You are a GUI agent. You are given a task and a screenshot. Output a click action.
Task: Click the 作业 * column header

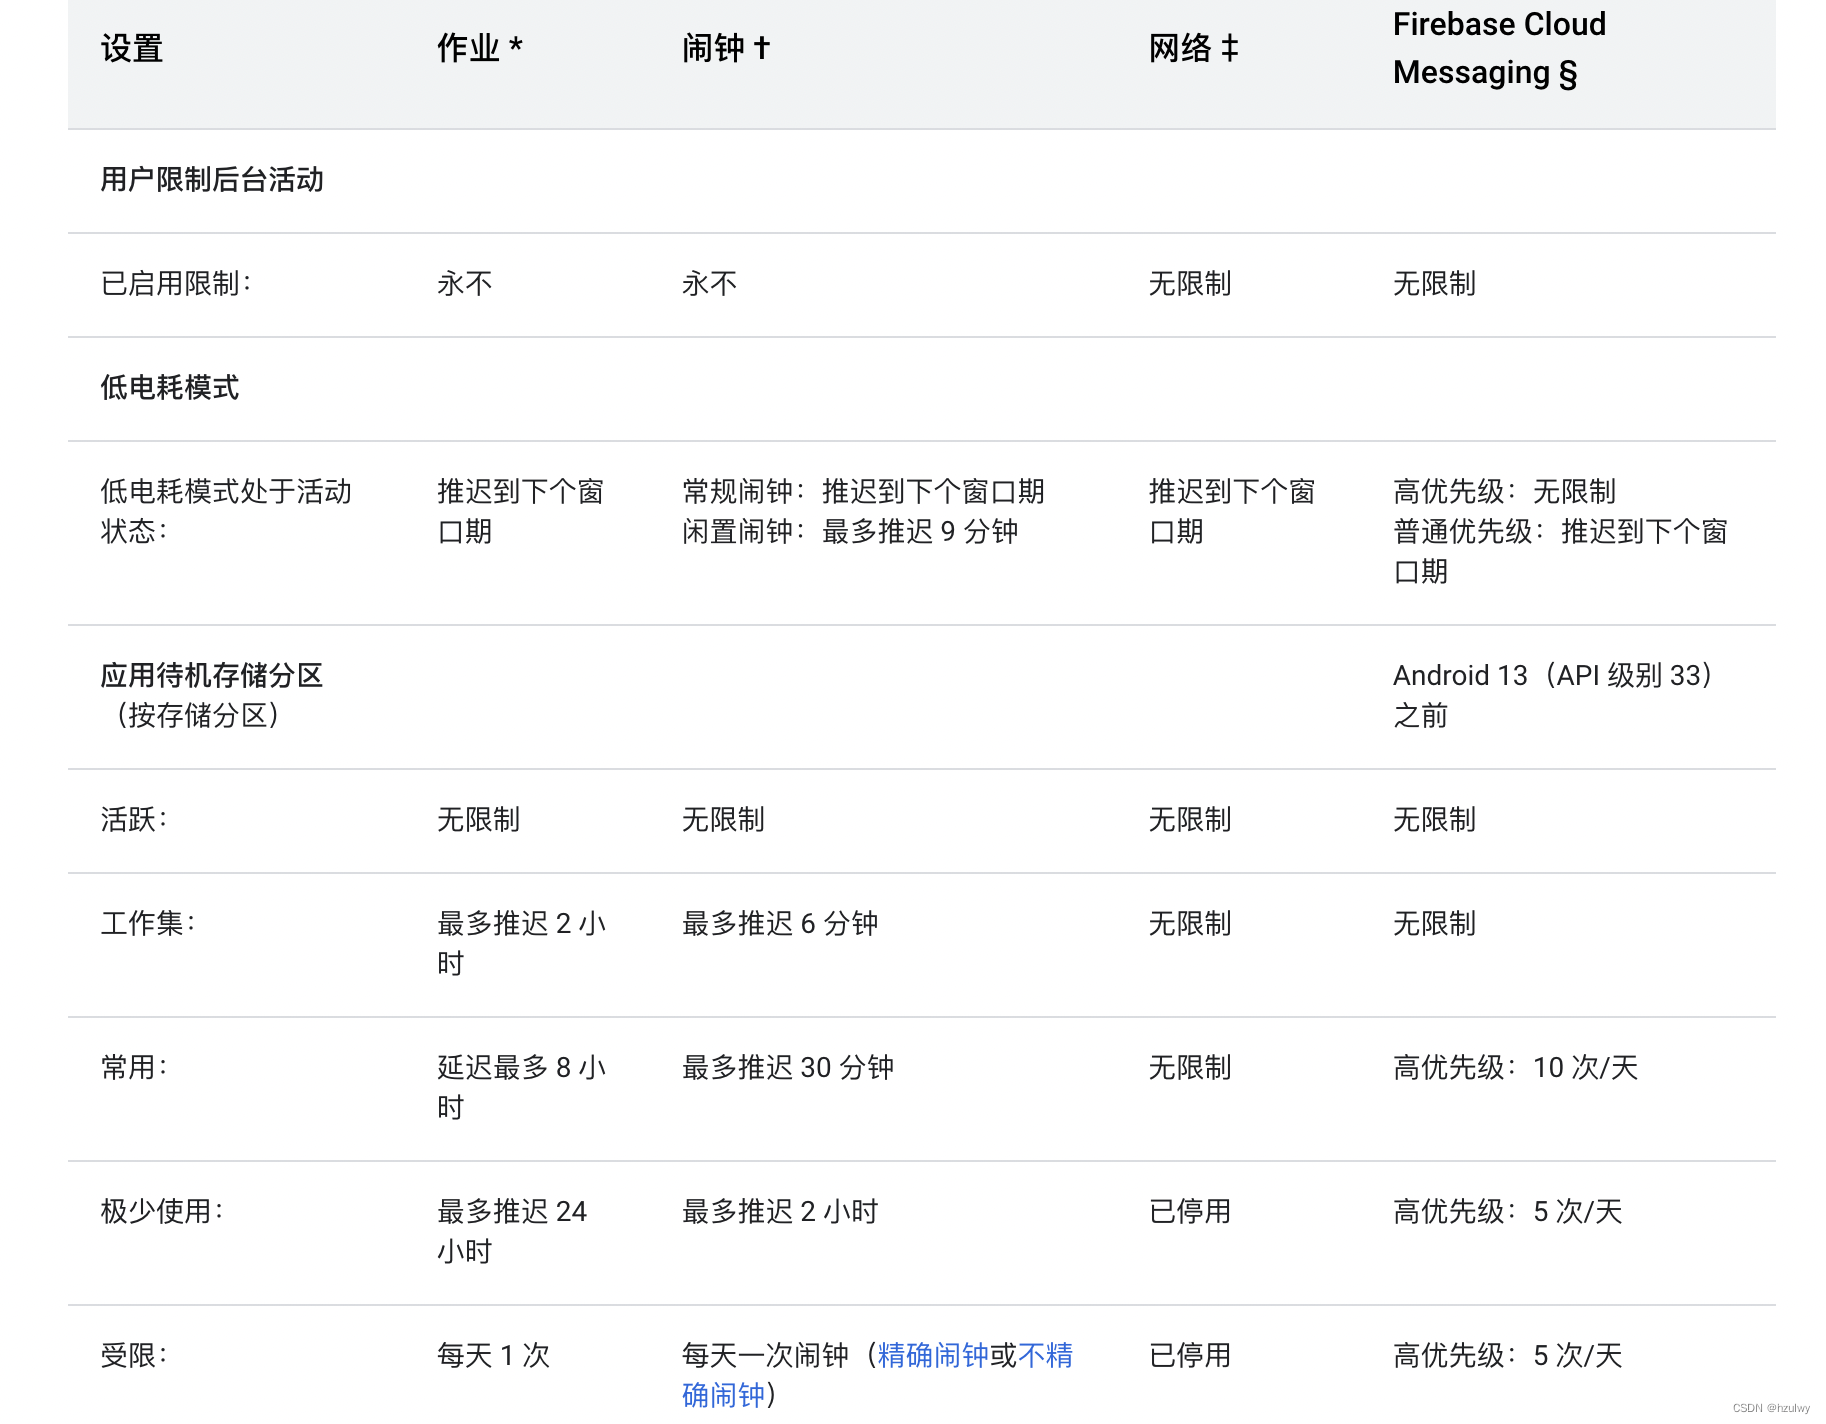coord(480,48)
